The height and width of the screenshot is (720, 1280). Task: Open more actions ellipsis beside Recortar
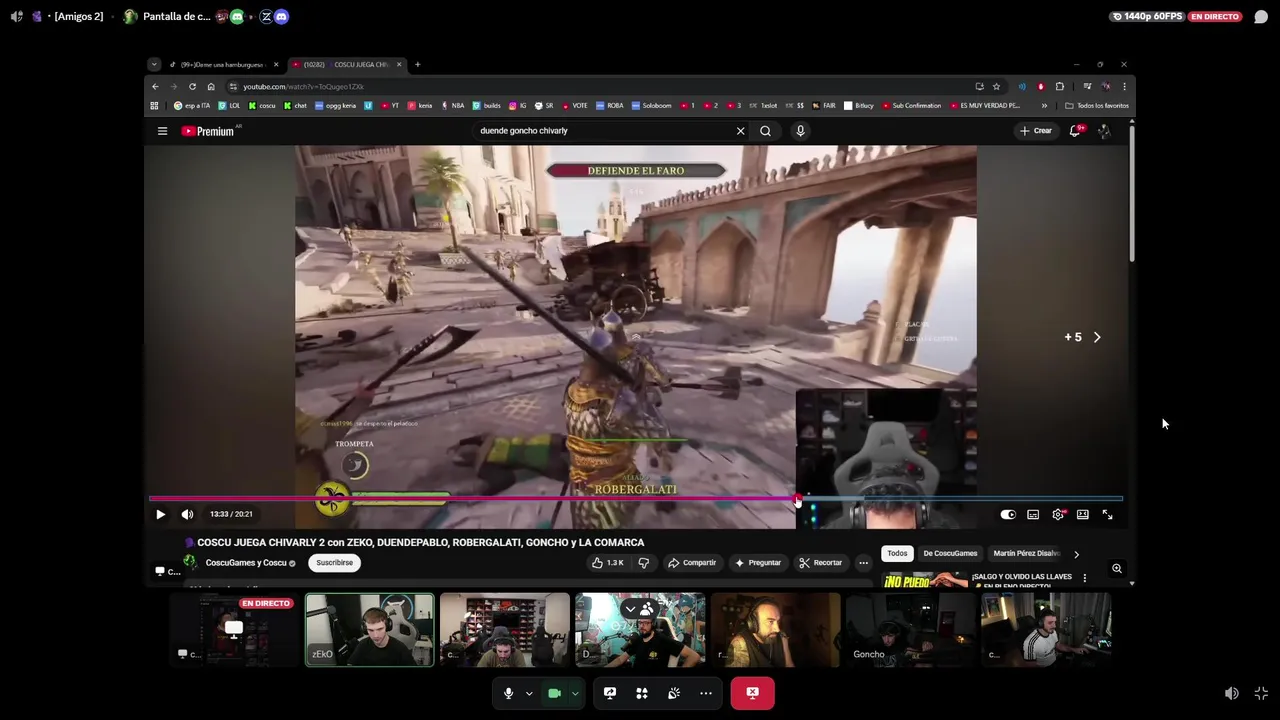click(x=863, y=563)
